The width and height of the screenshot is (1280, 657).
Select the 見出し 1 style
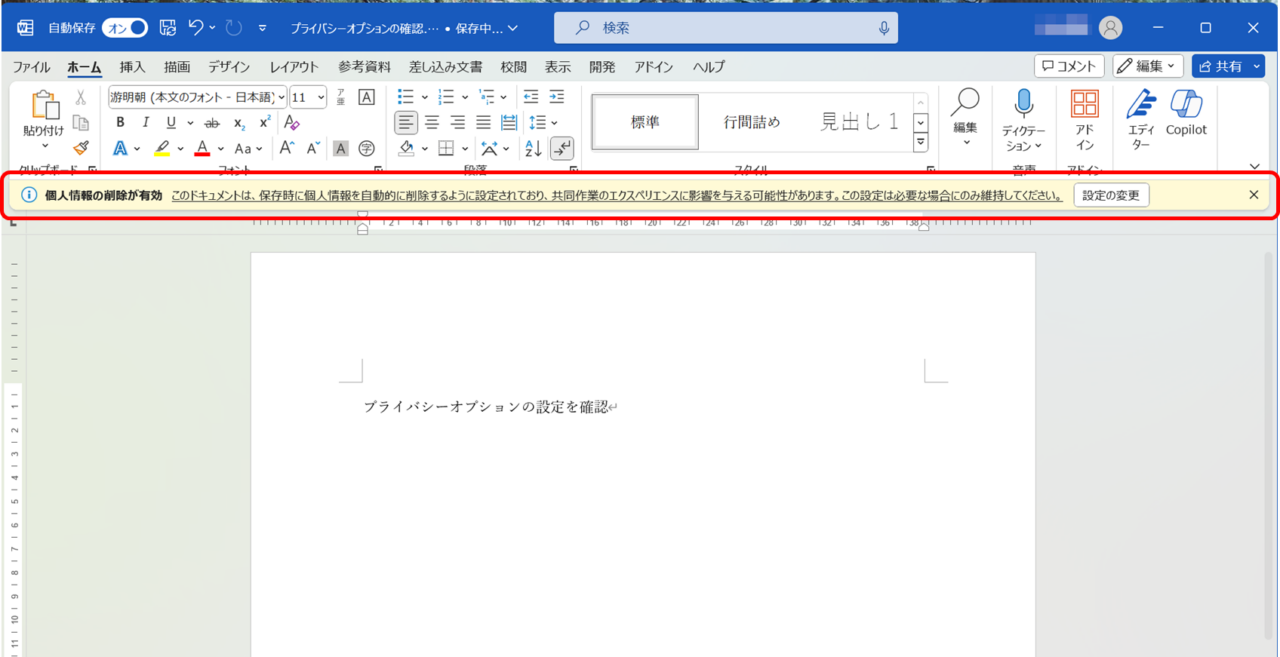[x=860, y=122]
